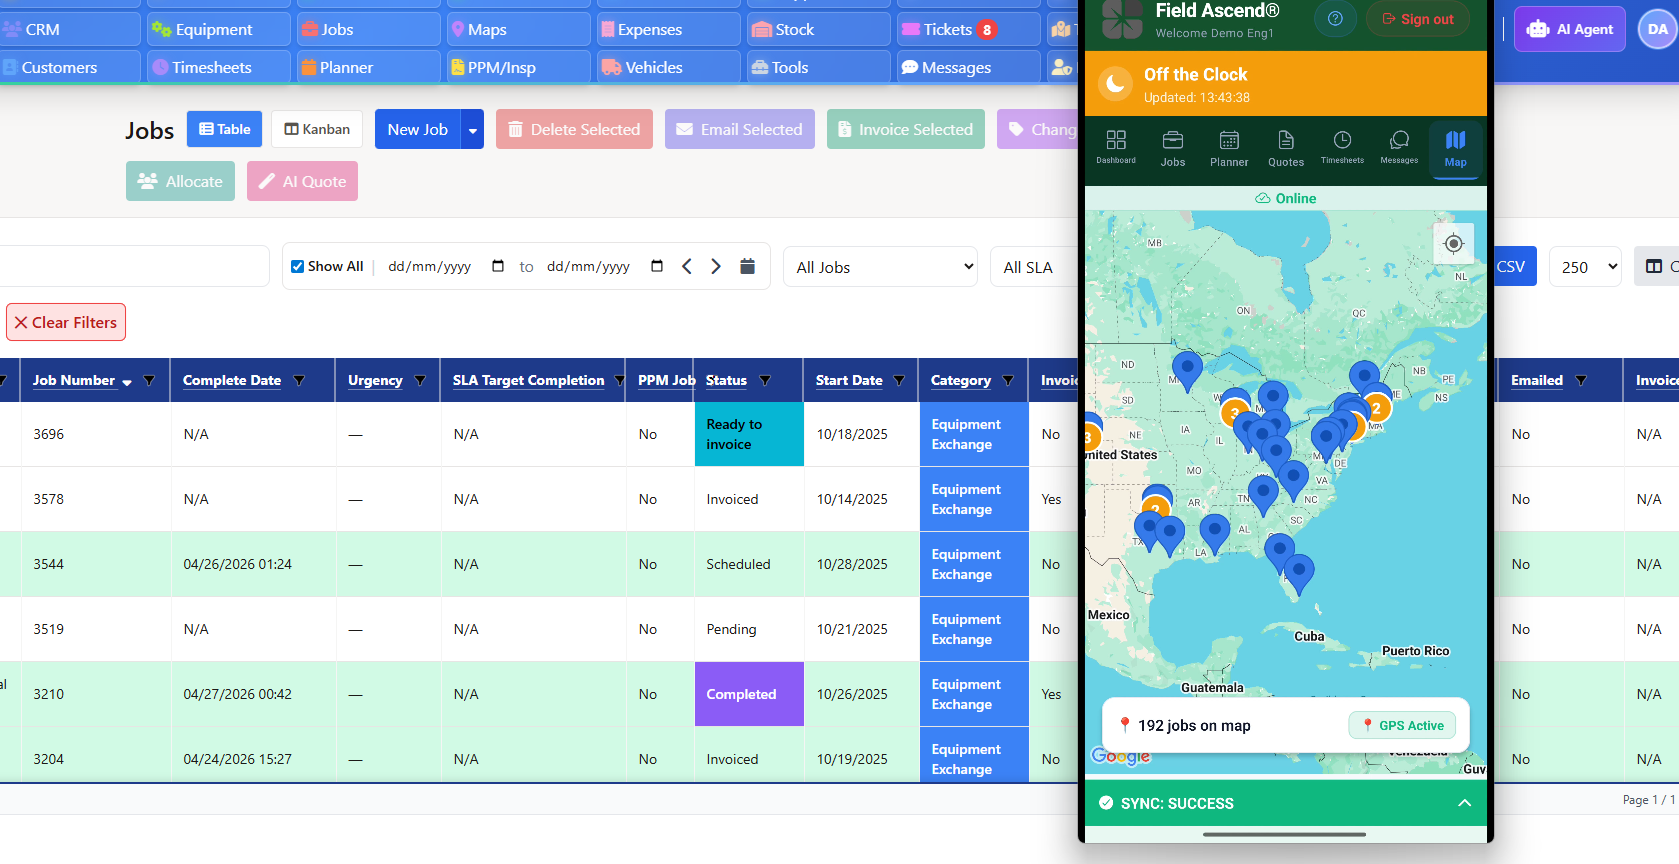Image resolution: width=1679 pixels, height=864 pixels.
Task: Open Timesheets tab in mobile app
Action: [1342, 147]
